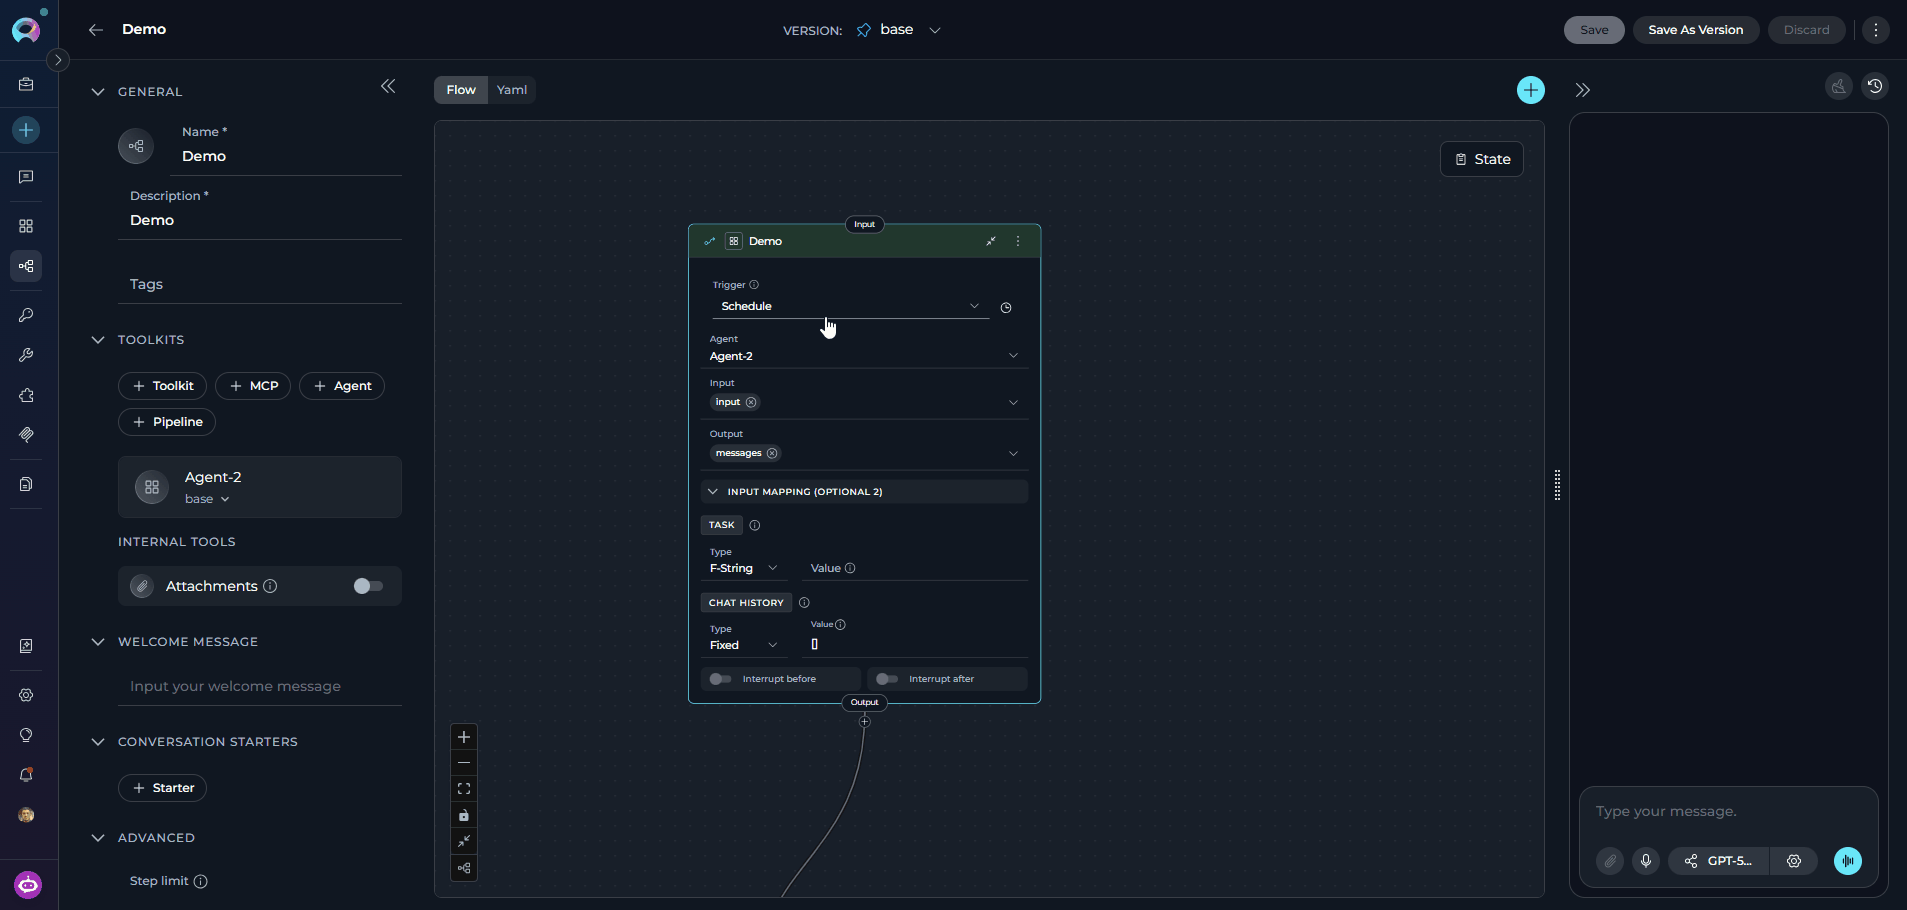
Task: Click the attach file paperclip in chat
Action: point(1610,861)
